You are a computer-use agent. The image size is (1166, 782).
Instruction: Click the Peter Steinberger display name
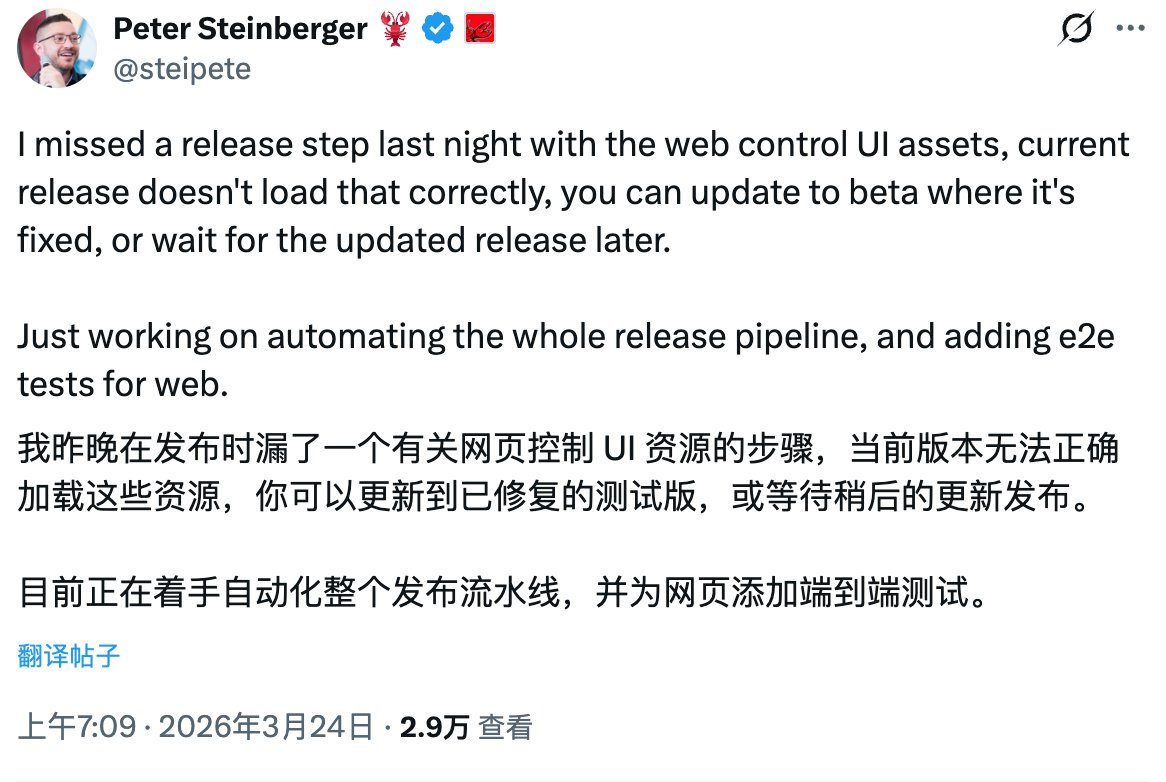pyautogui.click(x=240, y=30)
